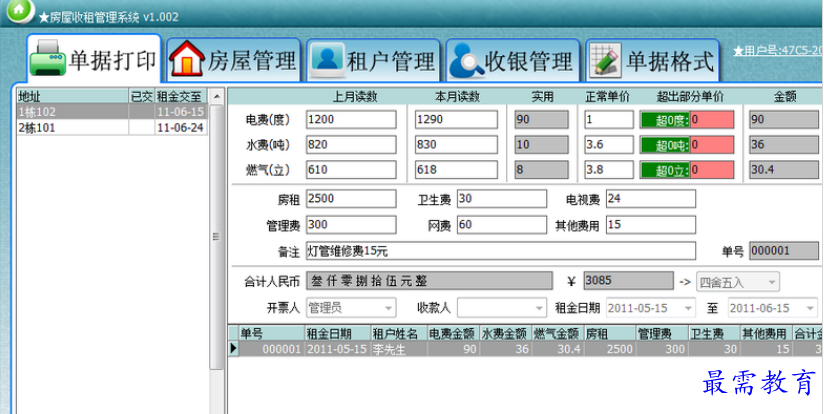Click the 2011-05-15 cell in records grid
This screenshot has height=414, width=824.
coord(338,349)
